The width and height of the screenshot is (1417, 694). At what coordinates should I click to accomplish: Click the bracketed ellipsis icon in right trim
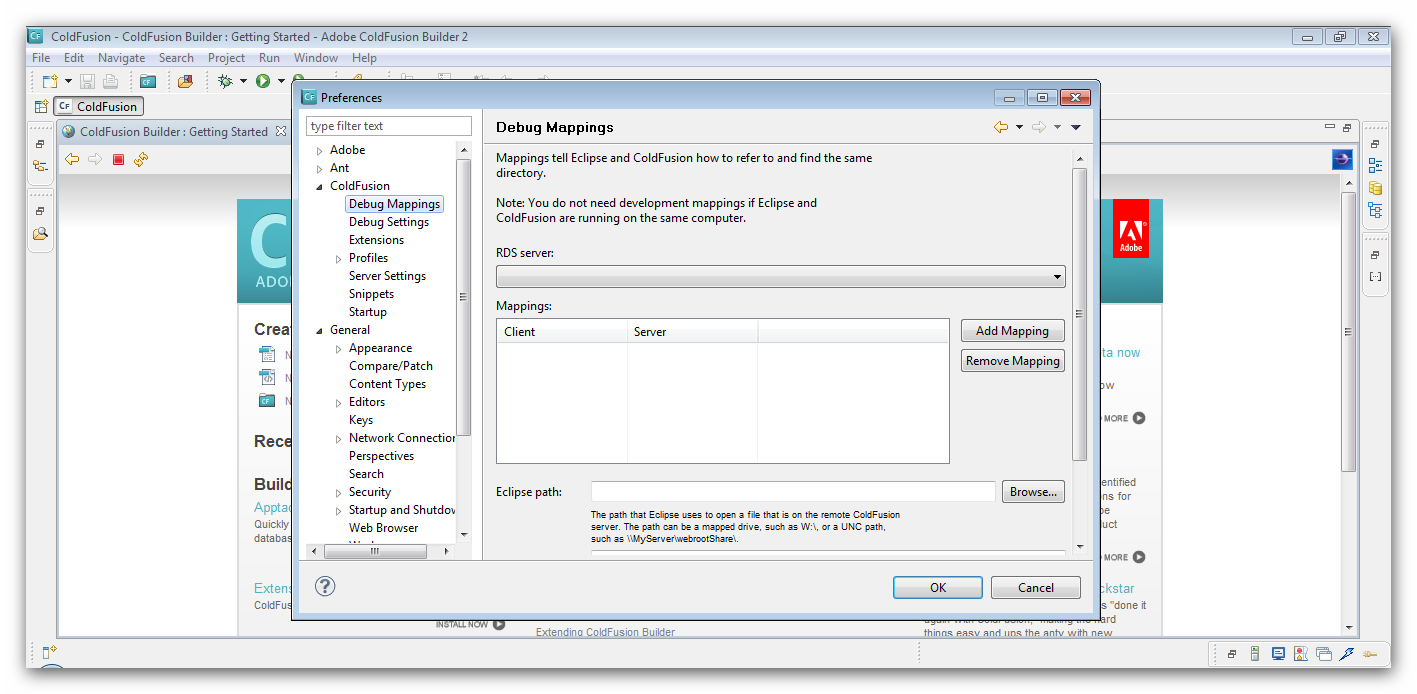pos(1375,277)
